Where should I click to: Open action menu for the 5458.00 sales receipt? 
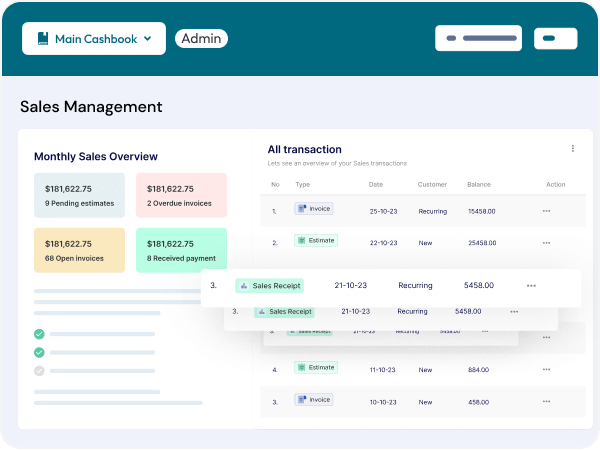(531, 286)
